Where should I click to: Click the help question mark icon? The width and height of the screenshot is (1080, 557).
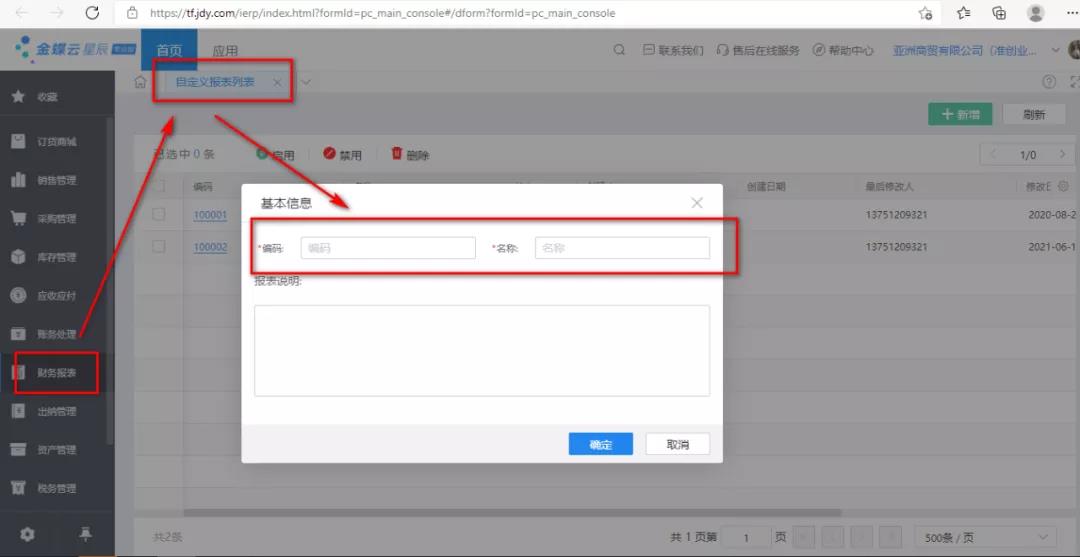pos(1049,82)
